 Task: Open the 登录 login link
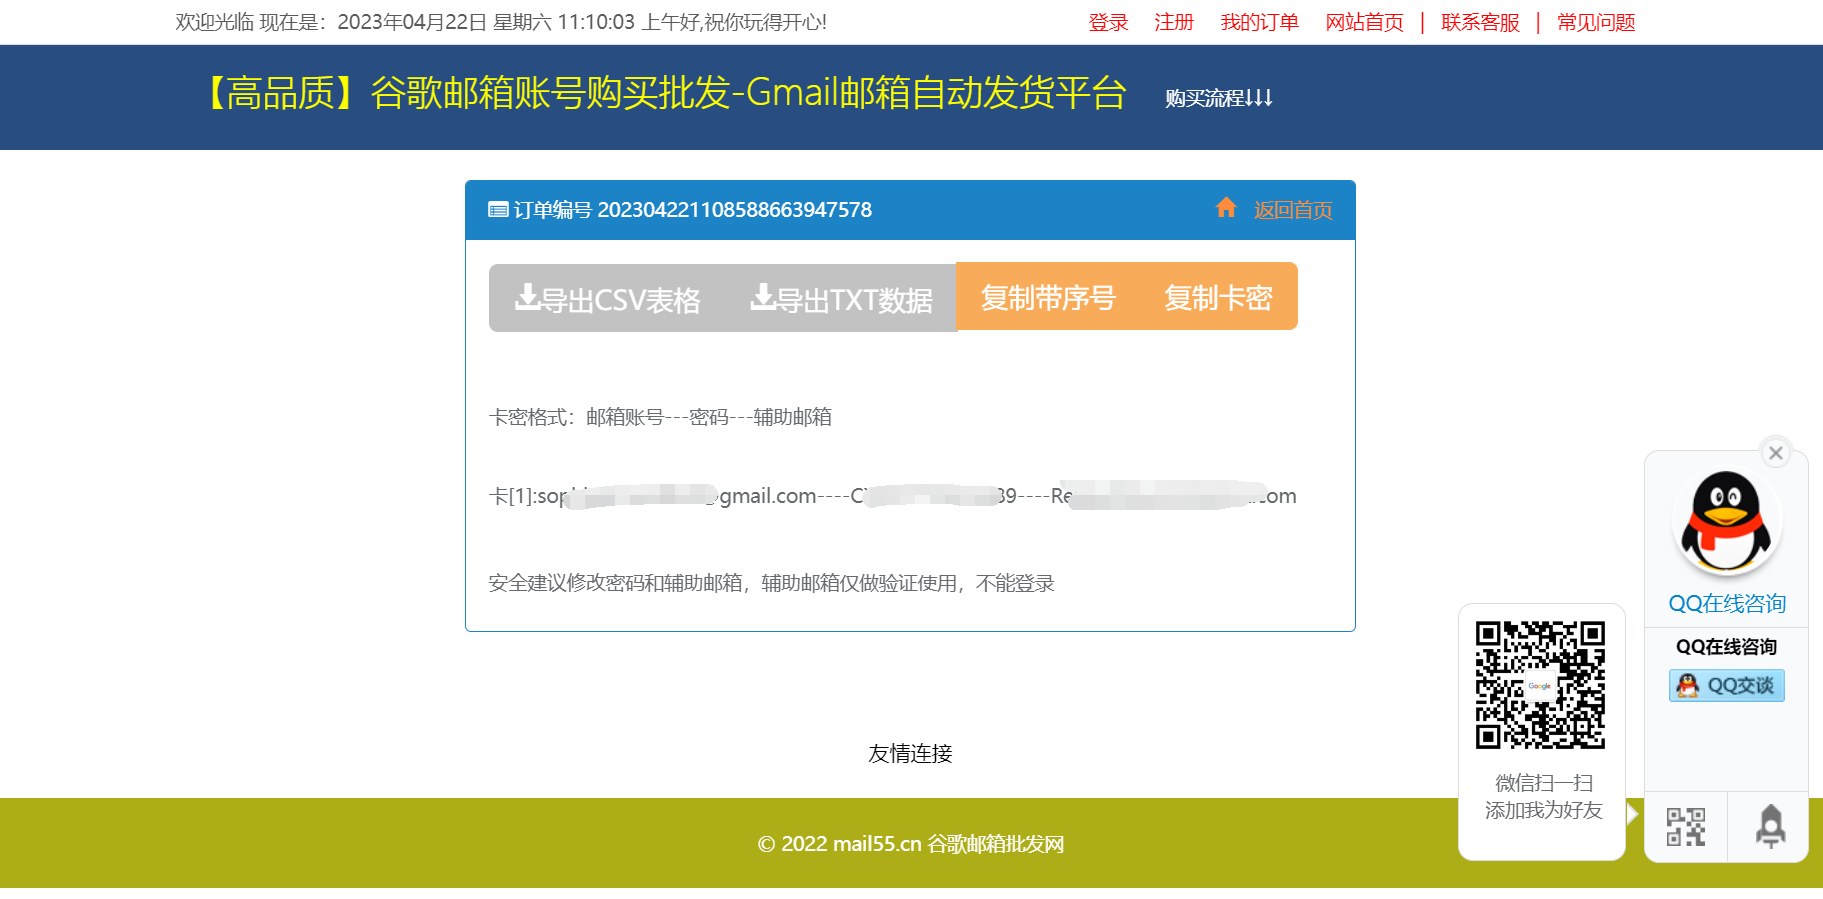[x=1108, y=22]
